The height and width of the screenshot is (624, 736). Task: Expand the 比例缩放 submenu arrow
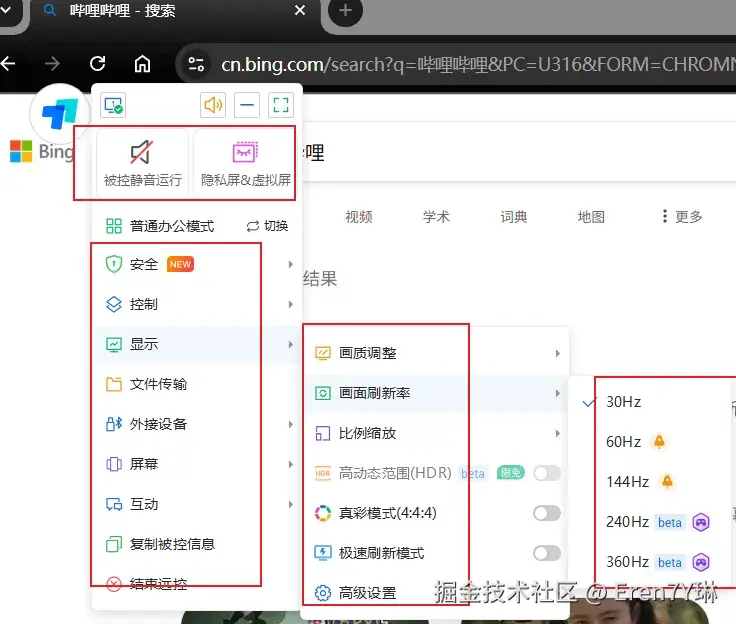[558, 433]
